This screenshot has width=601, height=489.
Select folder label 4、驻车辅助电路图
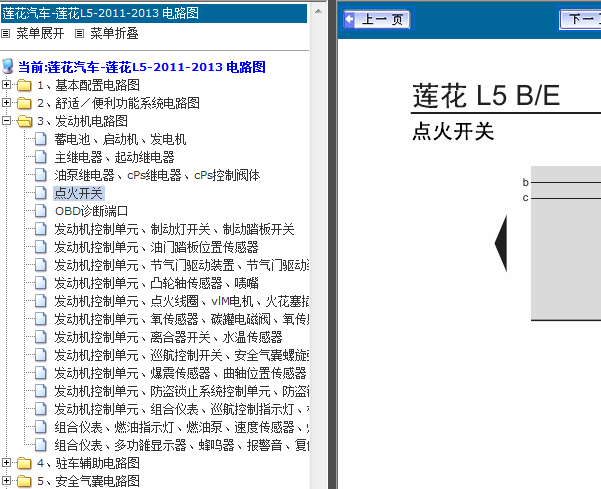pos(88,463)
